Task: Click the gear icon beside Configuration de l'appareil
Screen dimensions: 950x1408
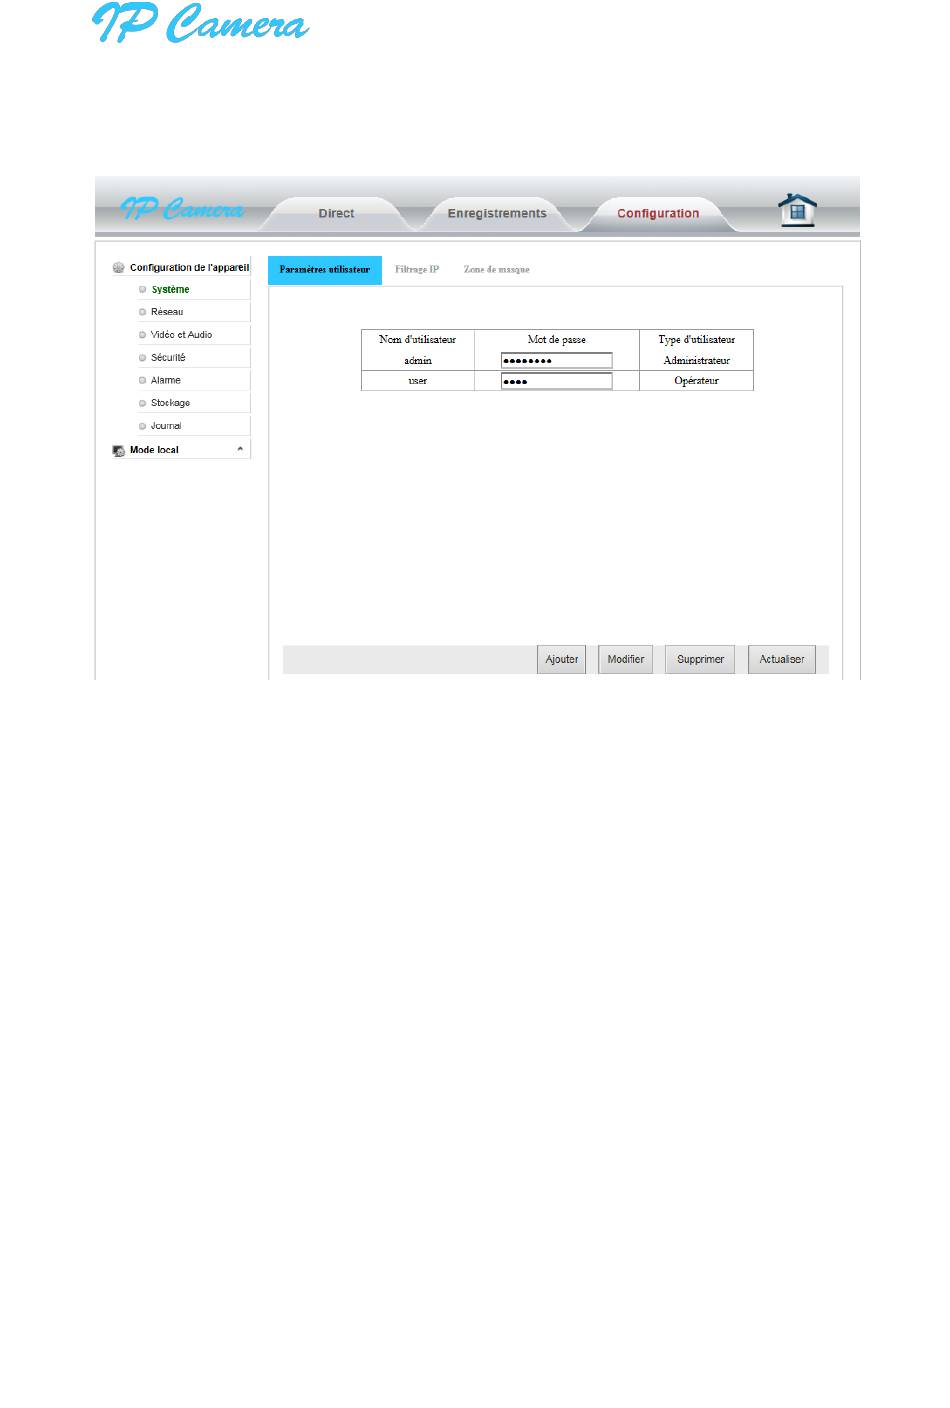Action: tap(119, 268)
